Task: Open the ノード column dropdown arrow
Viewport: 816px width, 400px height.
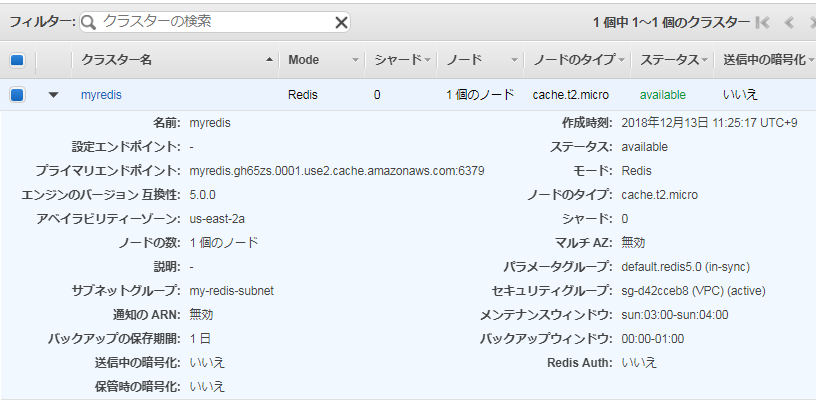Action: point(514,60)
